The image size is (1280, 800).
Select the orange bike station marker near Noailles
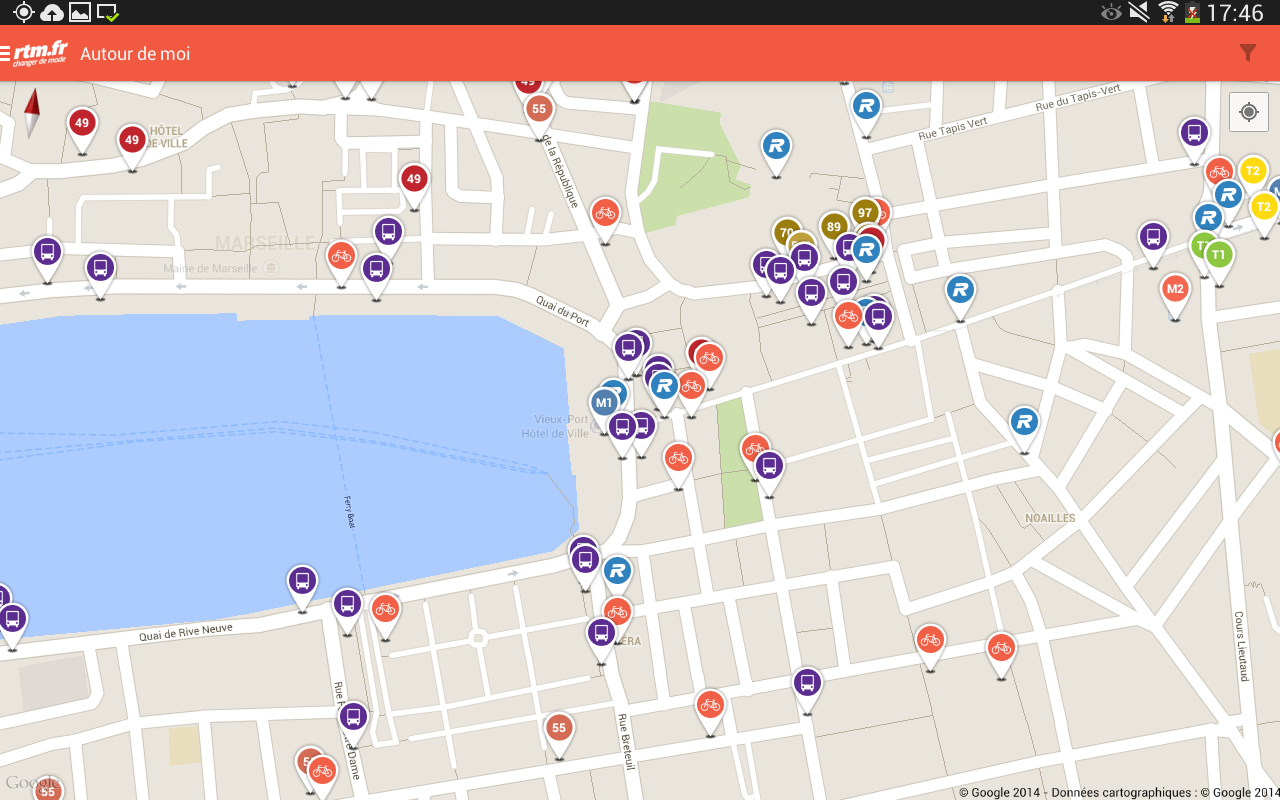[x=1001, y=648]
